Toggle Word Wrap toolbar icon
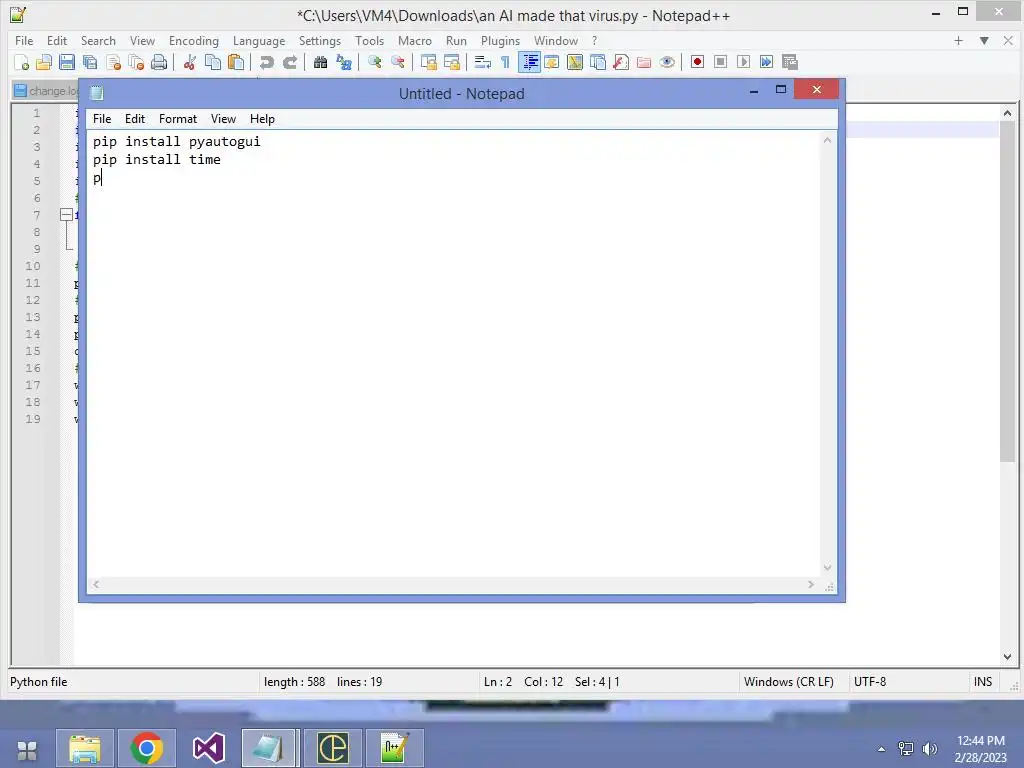 pos(482,62)
